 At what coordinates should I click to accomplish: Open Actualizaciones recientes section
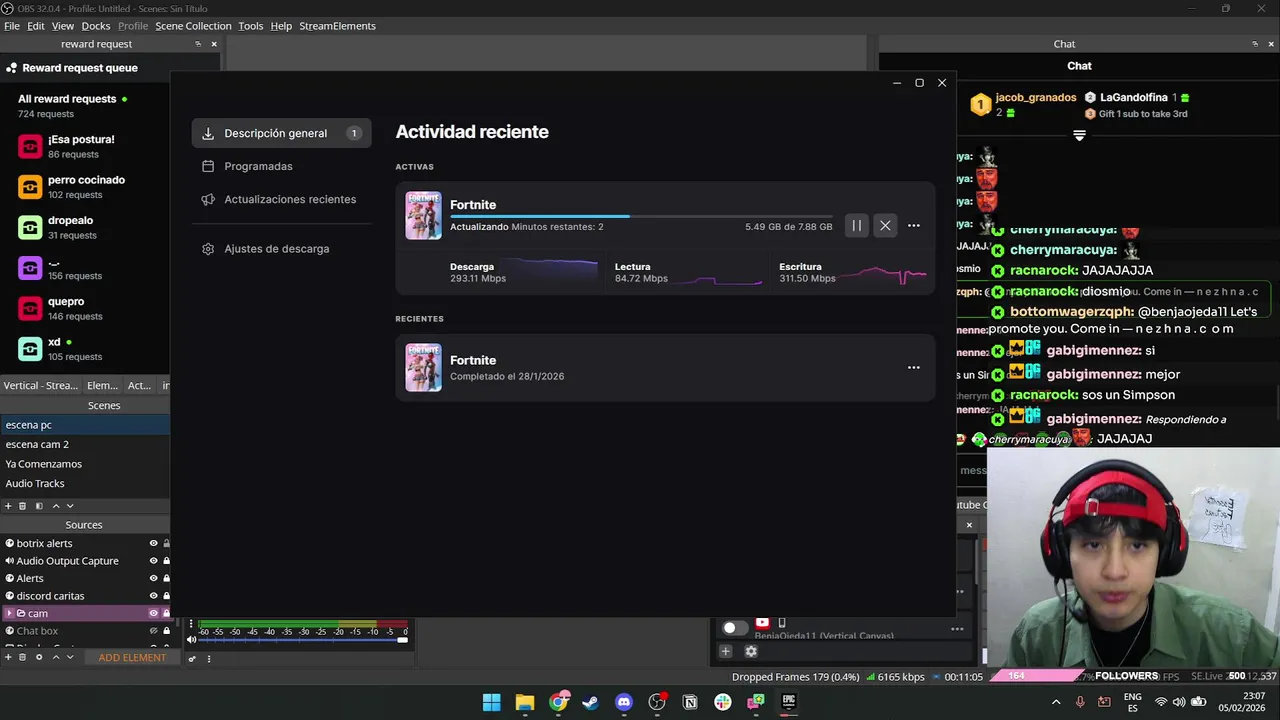(x=281, y=199)
